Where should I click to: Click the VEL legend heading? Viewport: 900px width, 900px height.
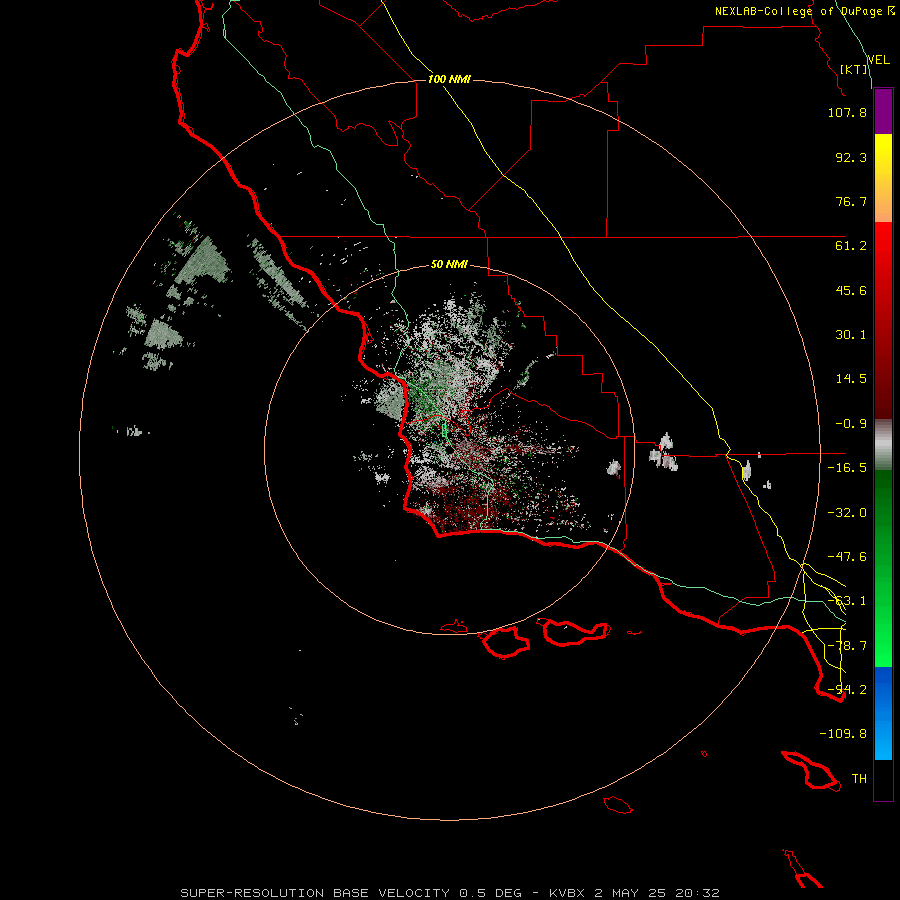click(x=878, y=60)
